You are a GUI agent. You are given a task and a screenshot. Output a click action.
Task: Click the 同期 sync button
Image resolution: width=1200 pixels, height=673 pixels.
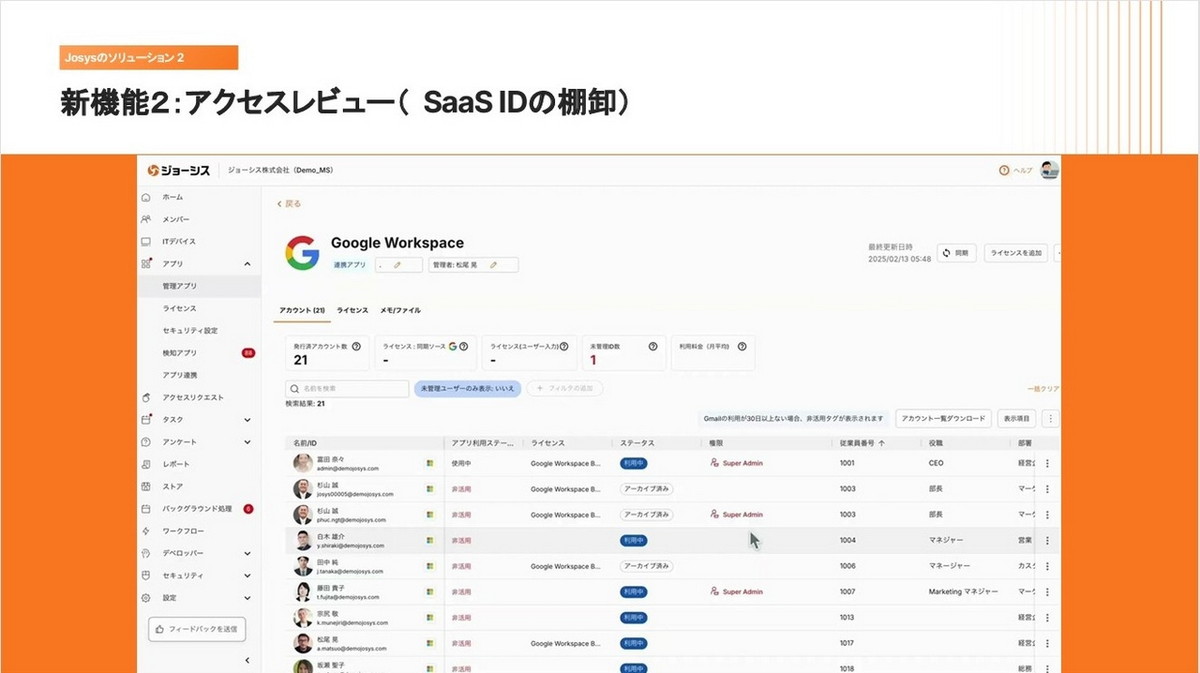[x=956, y=254]
